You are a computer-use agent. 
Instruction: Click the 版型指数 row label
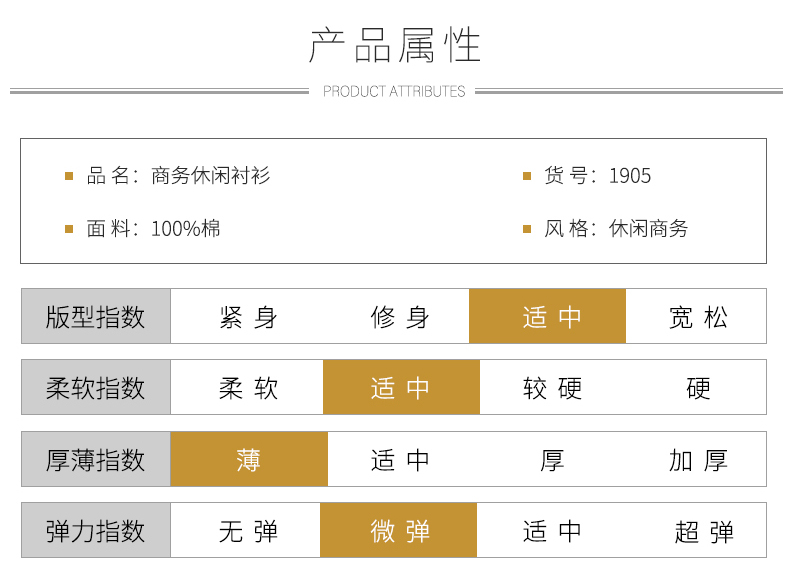click(96, 317)
